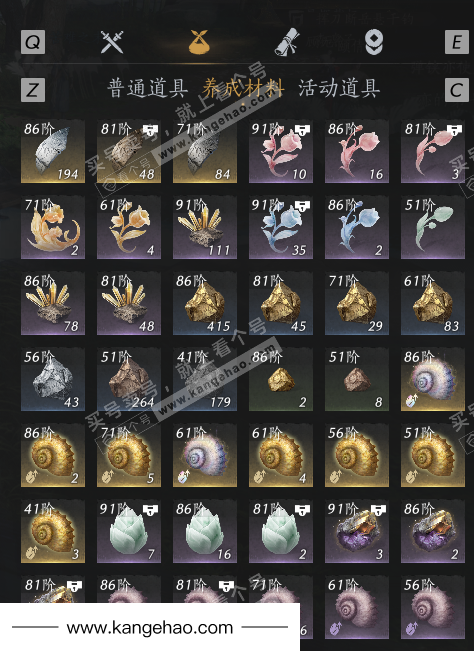This screenshot has height=651, width=474.
Task: Open the scroll documents category icon
Action: pyautogui.click(x=287, y=42)
